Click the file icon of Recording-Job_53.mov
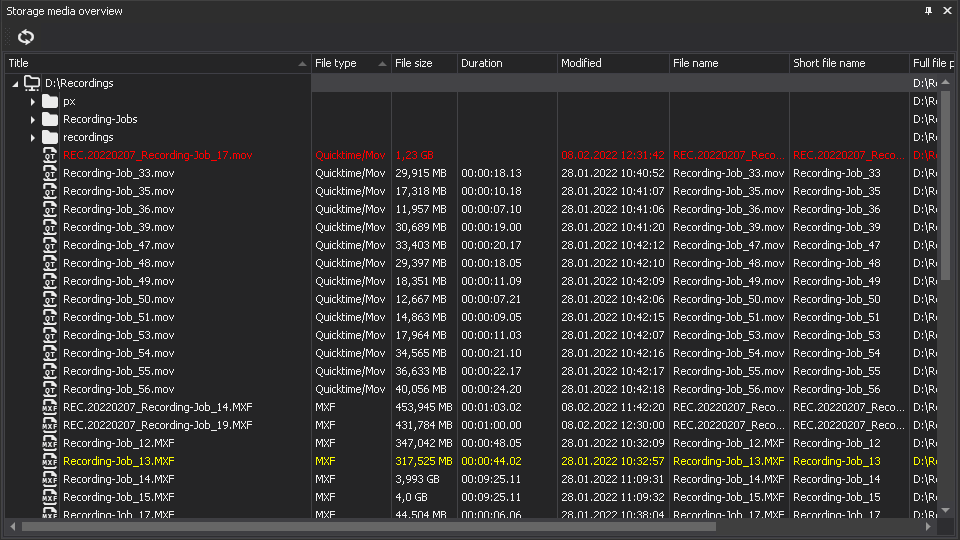The image size is (960, 540). coord(50,336)
